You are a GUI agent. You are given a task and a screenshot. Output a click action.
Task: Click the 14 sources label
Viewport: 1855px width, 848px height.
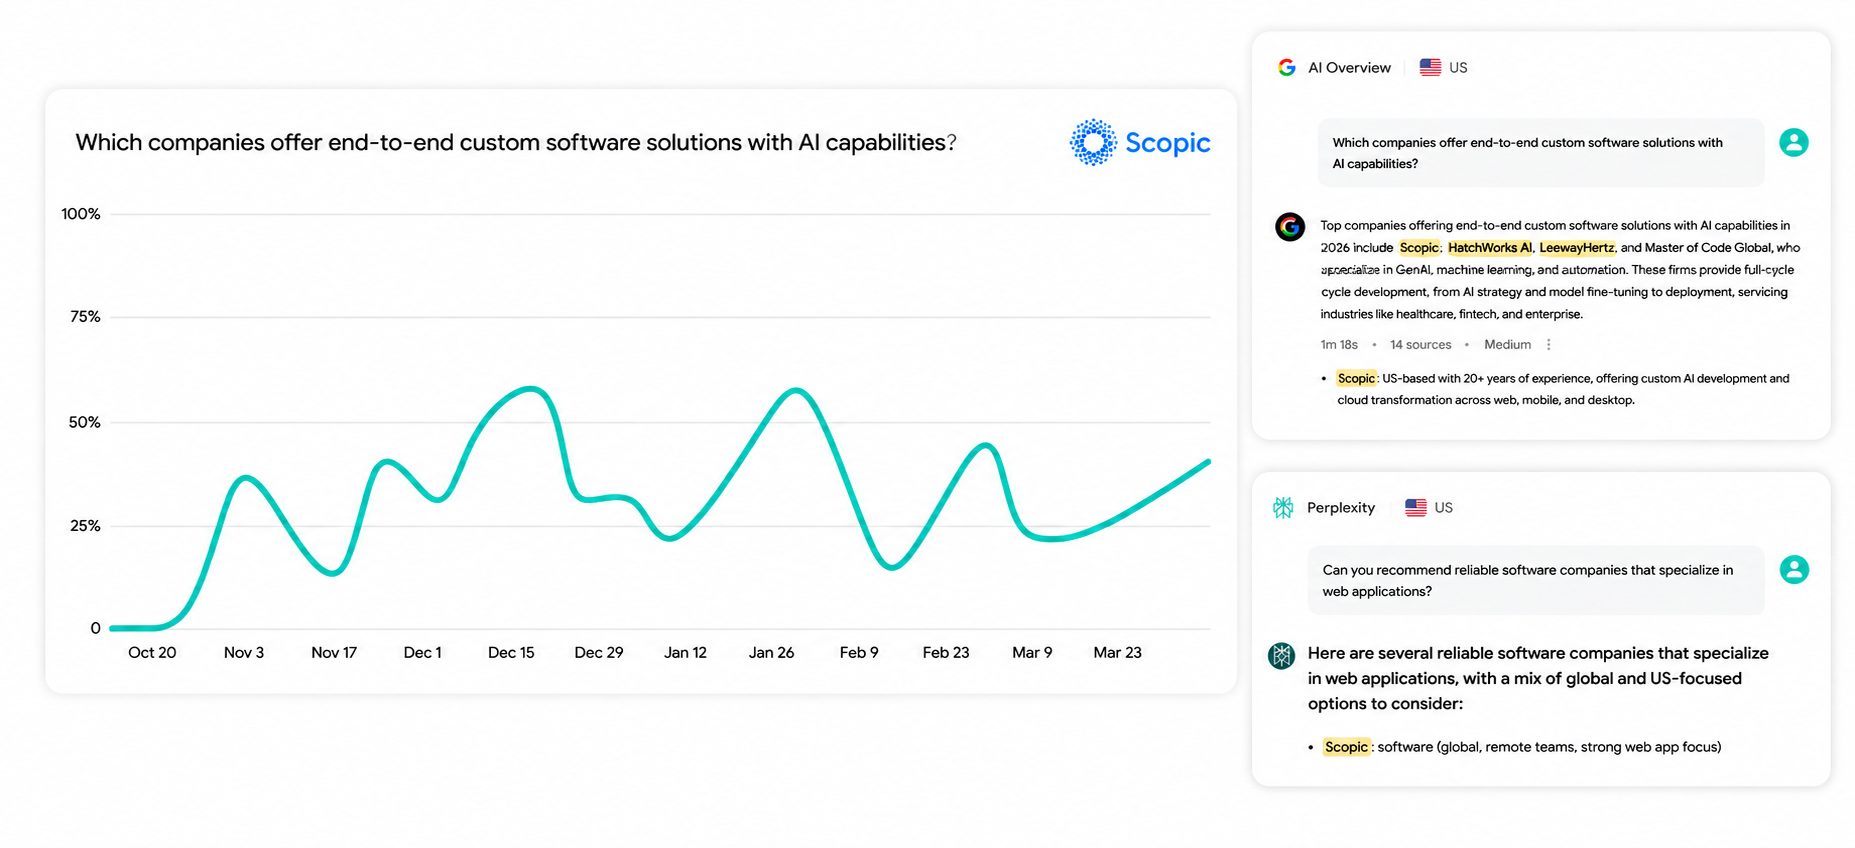click(1420, 344)
